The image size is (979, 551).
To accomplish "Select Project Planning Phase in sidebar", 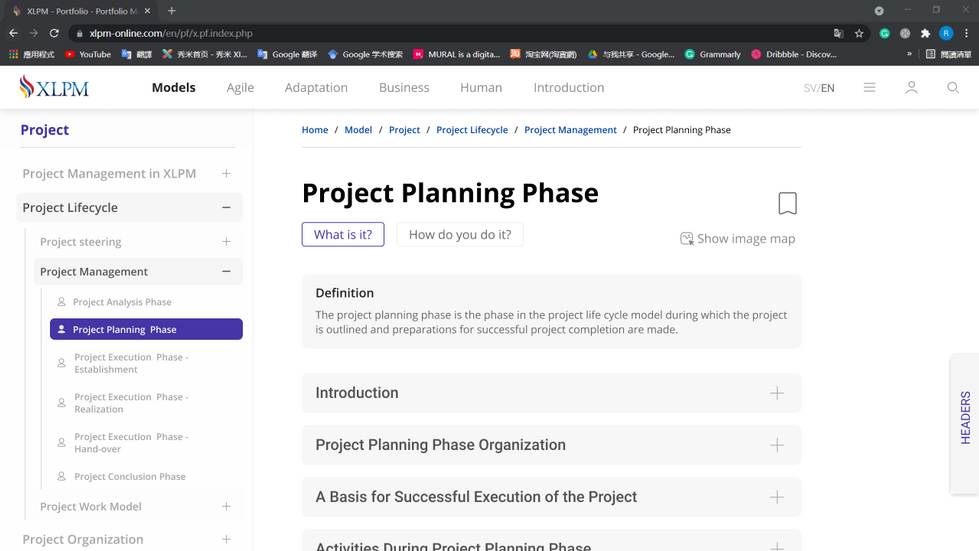I will (x=146, y=329).
